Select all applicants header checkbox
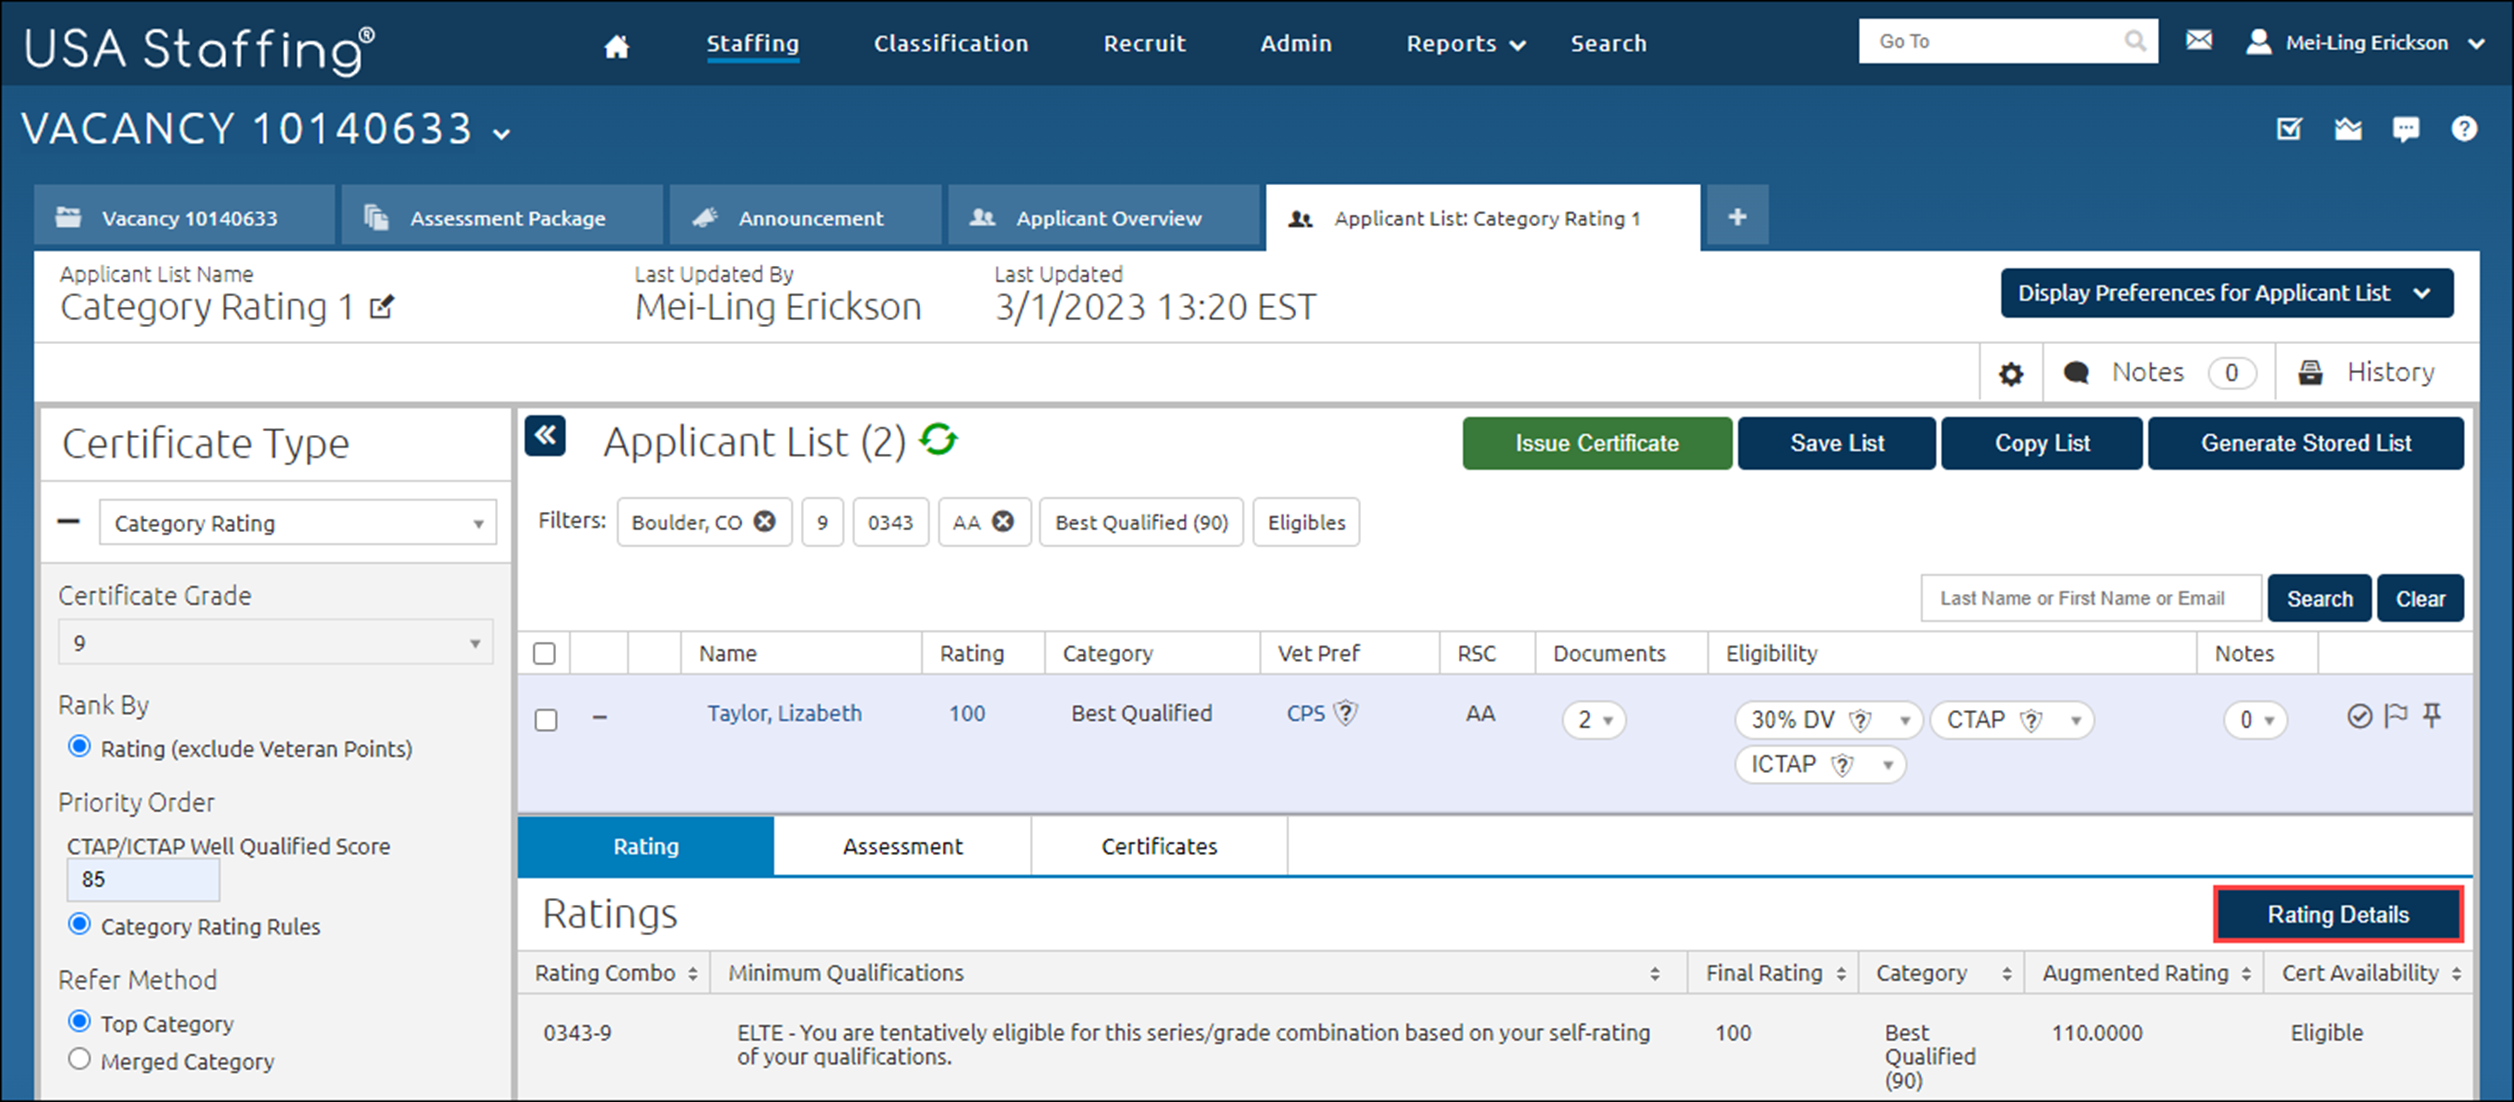This screenshot has height=1102, width=2514. point(544,653)
